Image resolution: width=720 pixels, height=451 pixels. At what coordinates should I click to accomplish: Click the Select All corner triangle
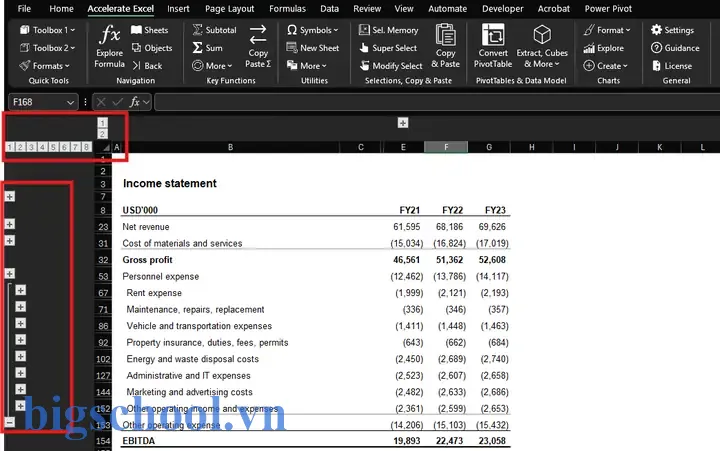pyautogui.click(x=106, y=147)
